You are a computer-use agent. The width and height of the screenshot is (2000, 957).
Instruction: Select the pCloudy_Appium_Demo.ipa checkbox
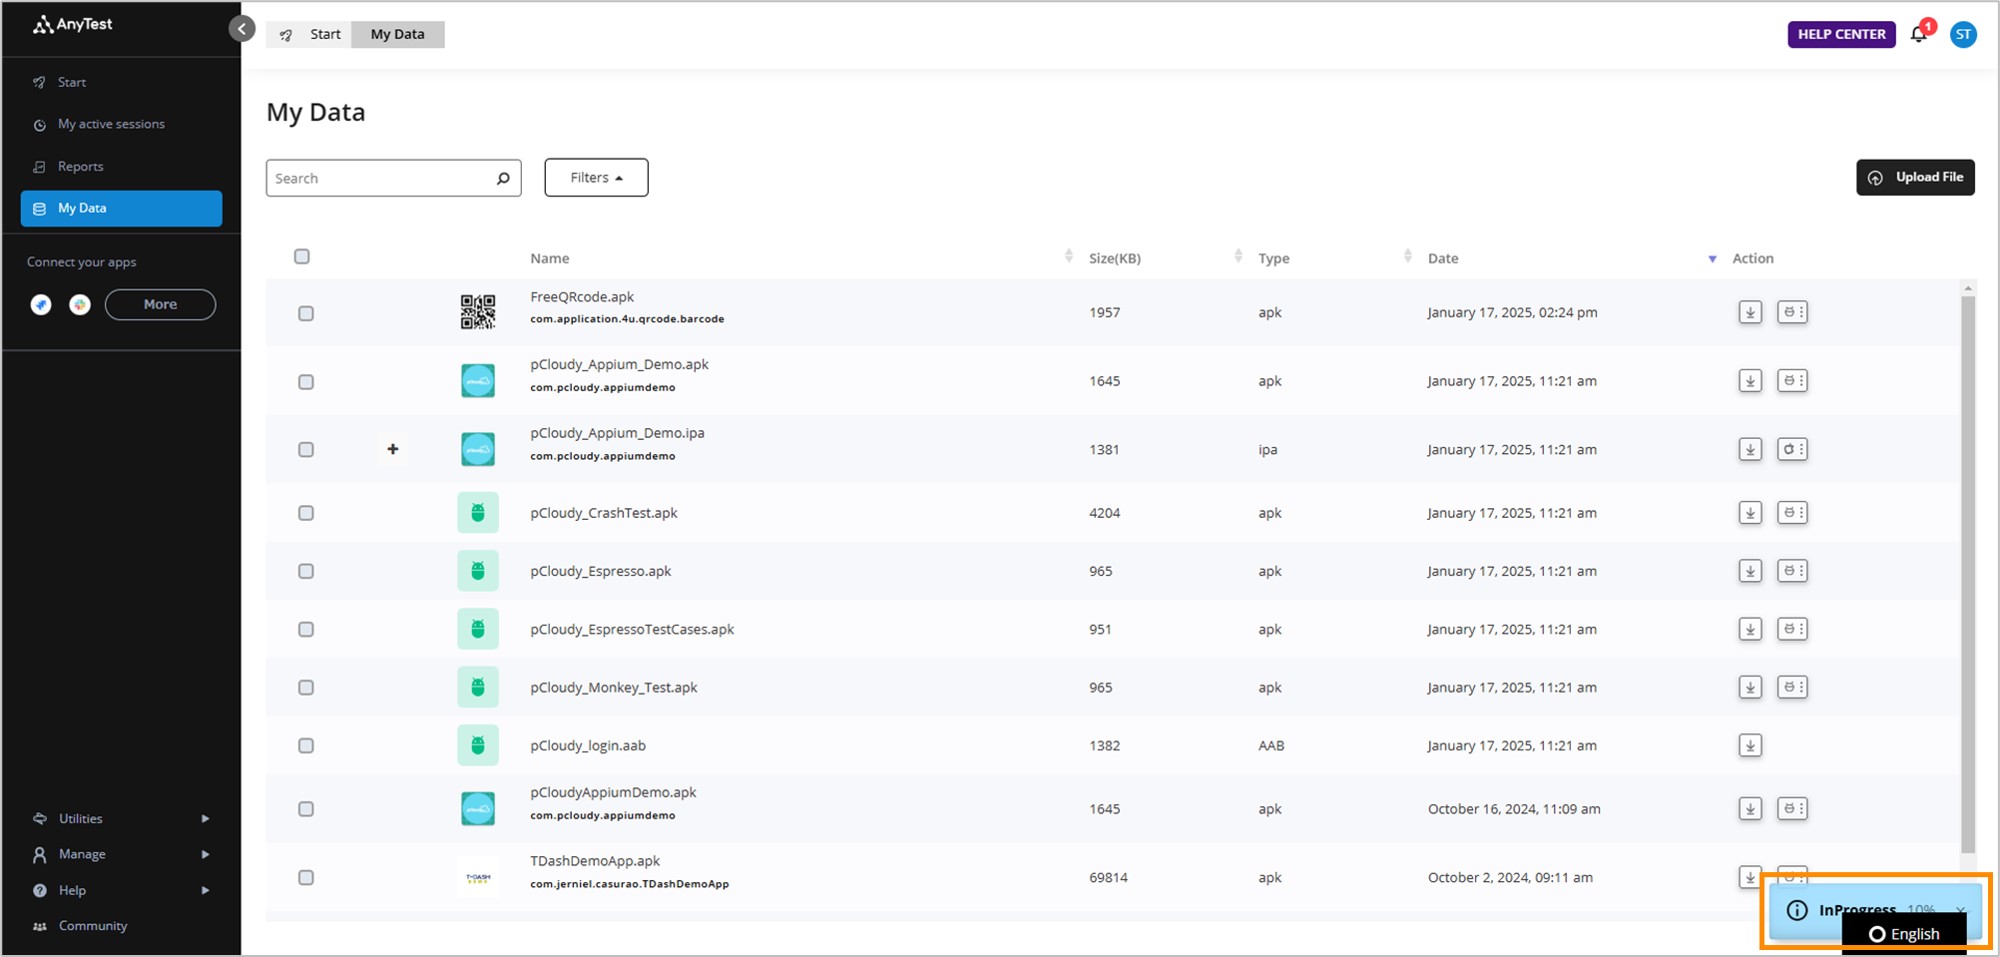(x=306, y=450)
